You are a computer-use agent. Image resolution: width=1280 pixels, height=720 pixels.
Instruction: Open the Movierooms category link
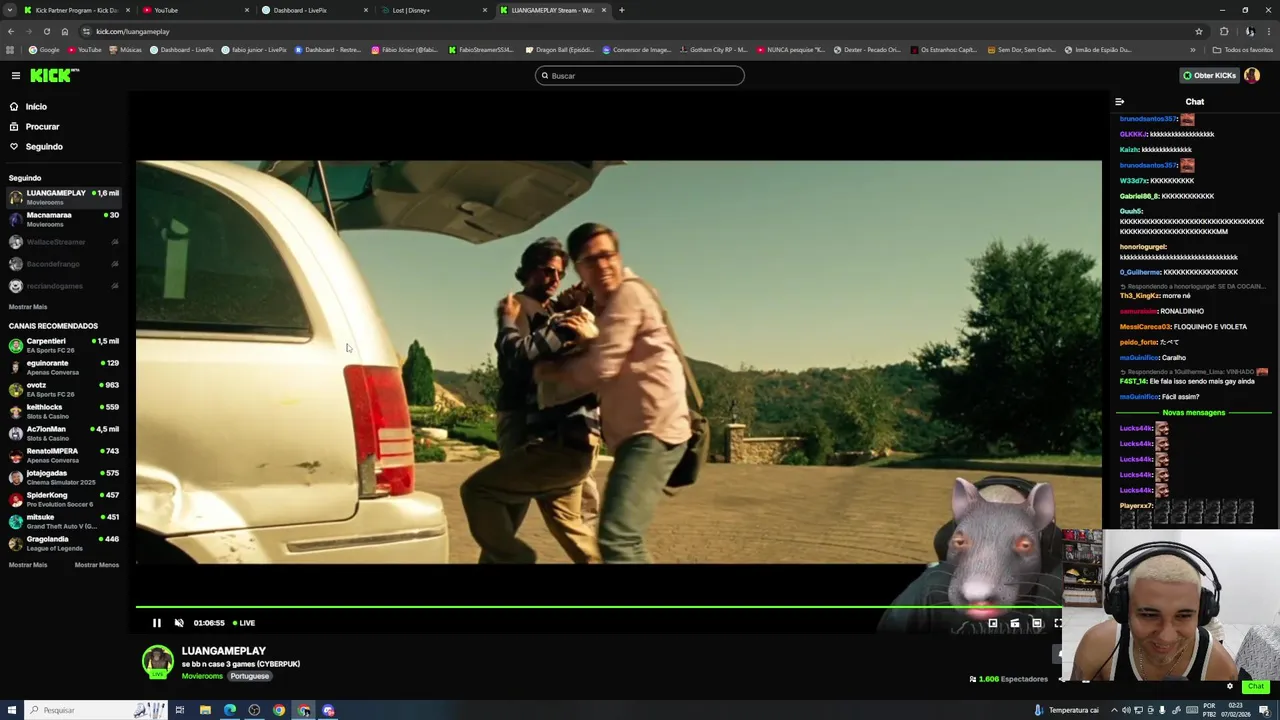click(x=202, y=677)
